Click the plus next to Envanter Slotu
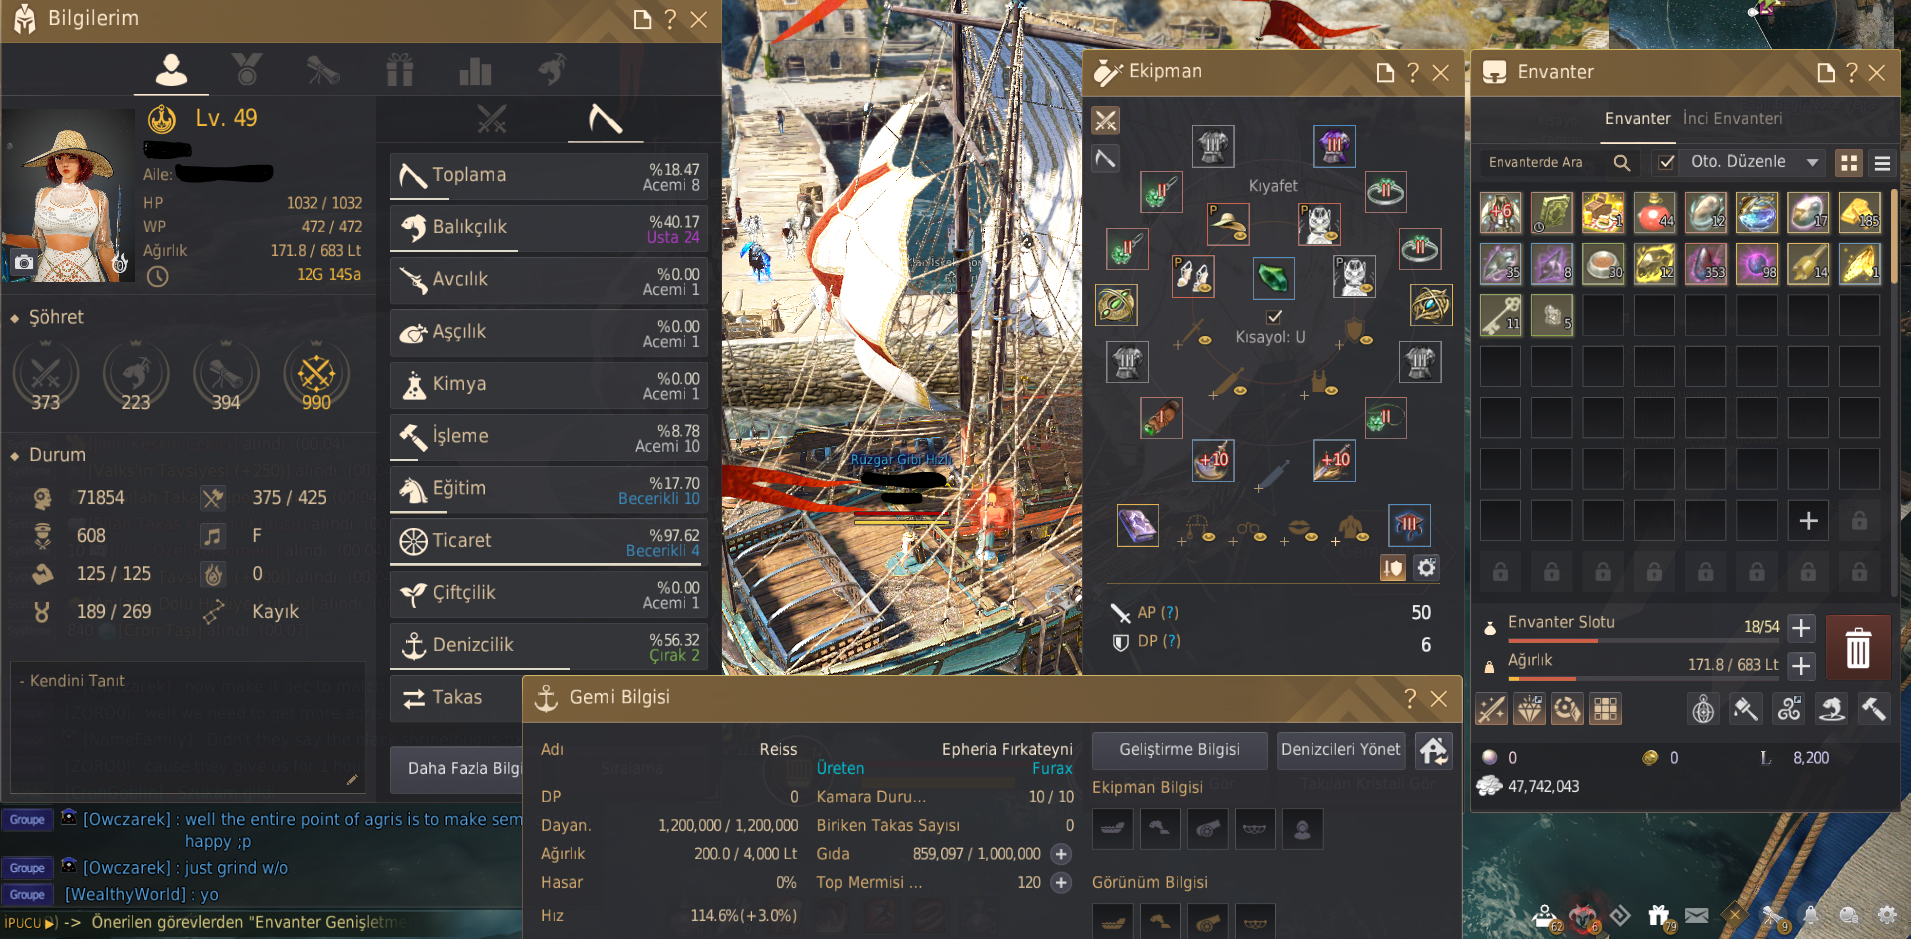 [x=1801, y=628]
